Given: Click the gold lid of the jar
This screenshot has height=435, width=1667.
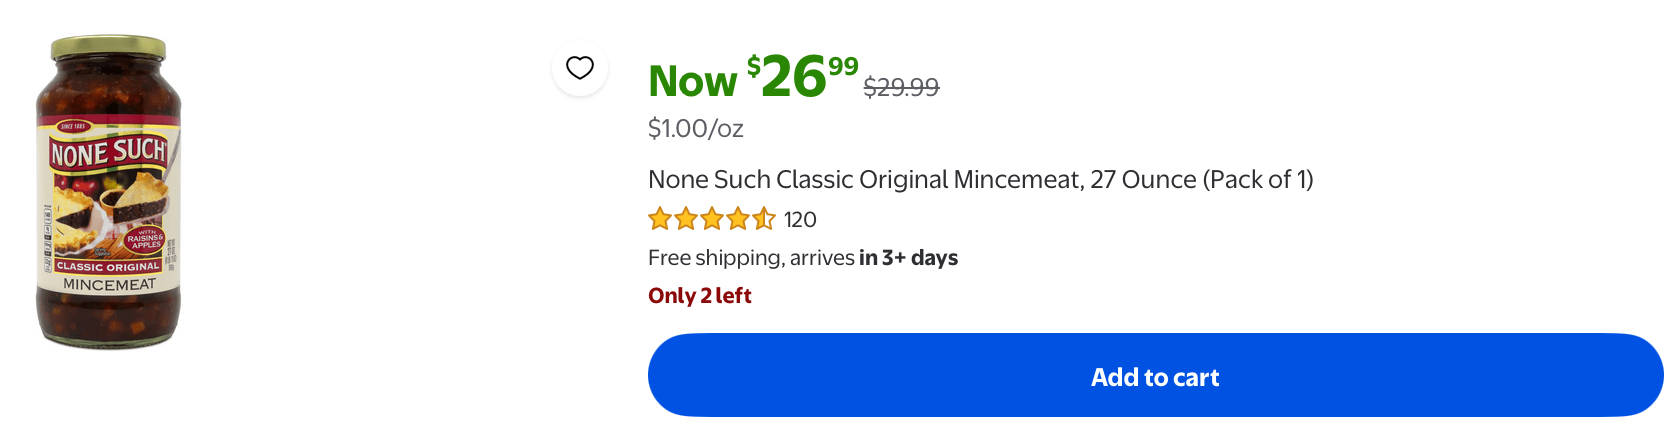Looking at the screenshot, I should (x=109, y=47).
